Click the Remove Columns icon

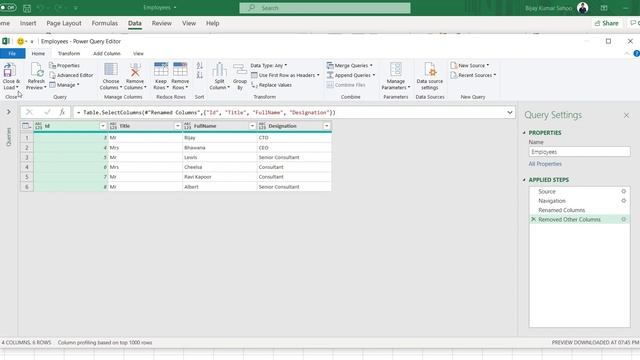pos(135,70)
